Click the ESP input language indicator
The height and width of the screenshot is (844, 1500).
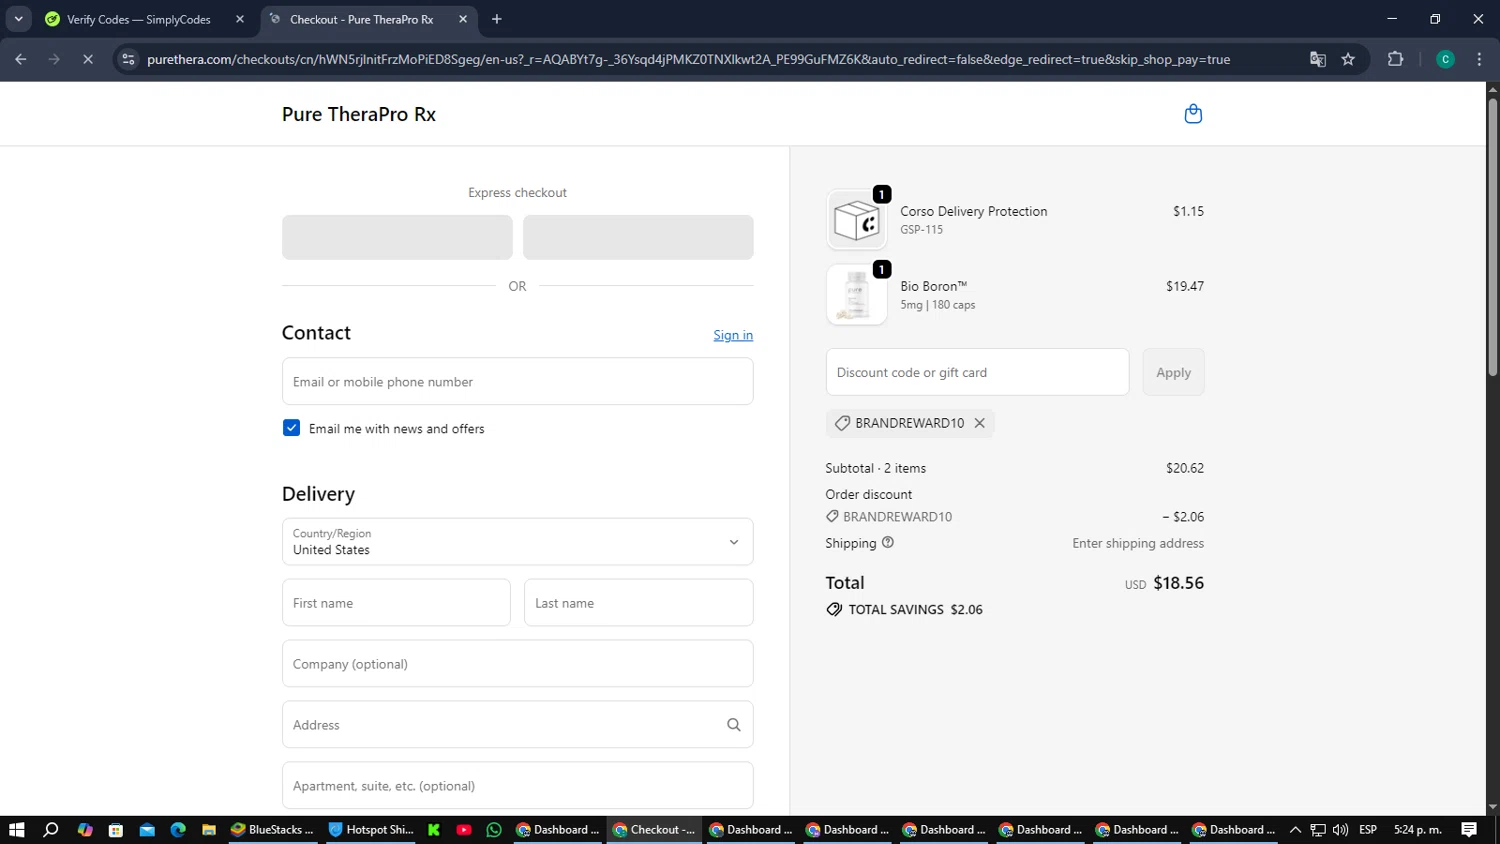coord(1368,830)
